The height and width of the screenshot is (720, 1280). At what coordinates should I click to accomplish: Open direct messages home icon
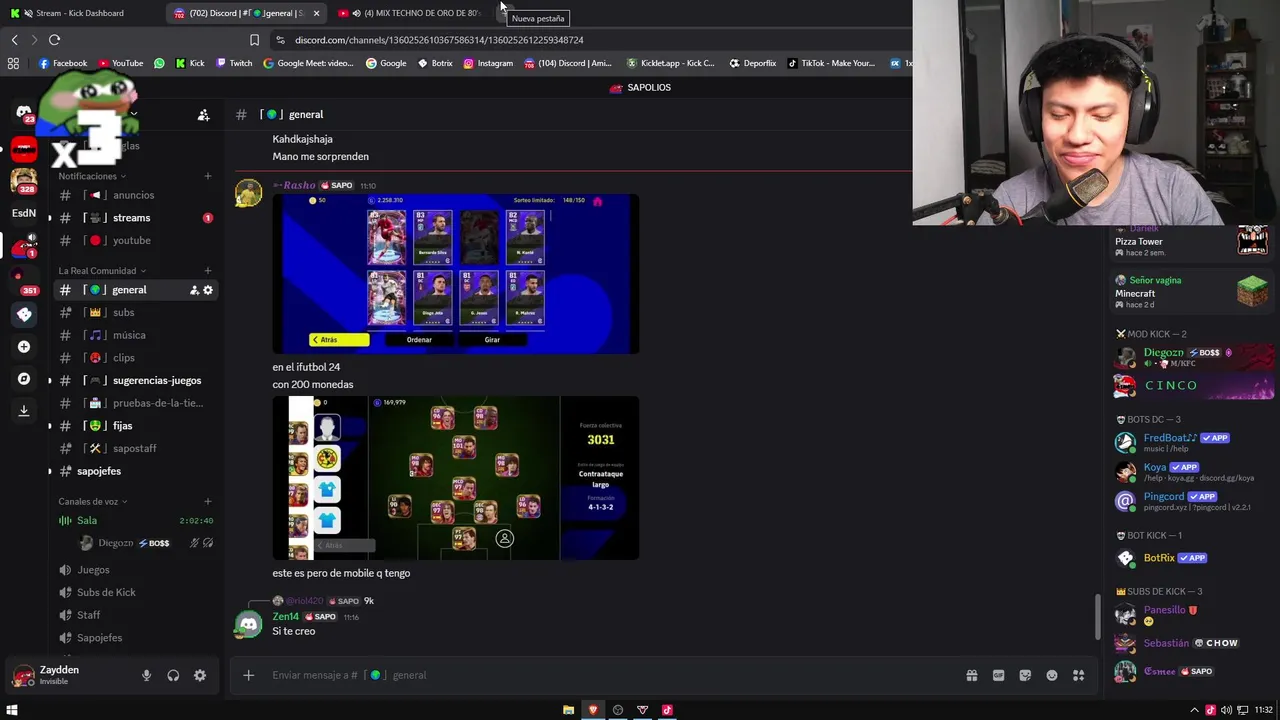[24, 113]
